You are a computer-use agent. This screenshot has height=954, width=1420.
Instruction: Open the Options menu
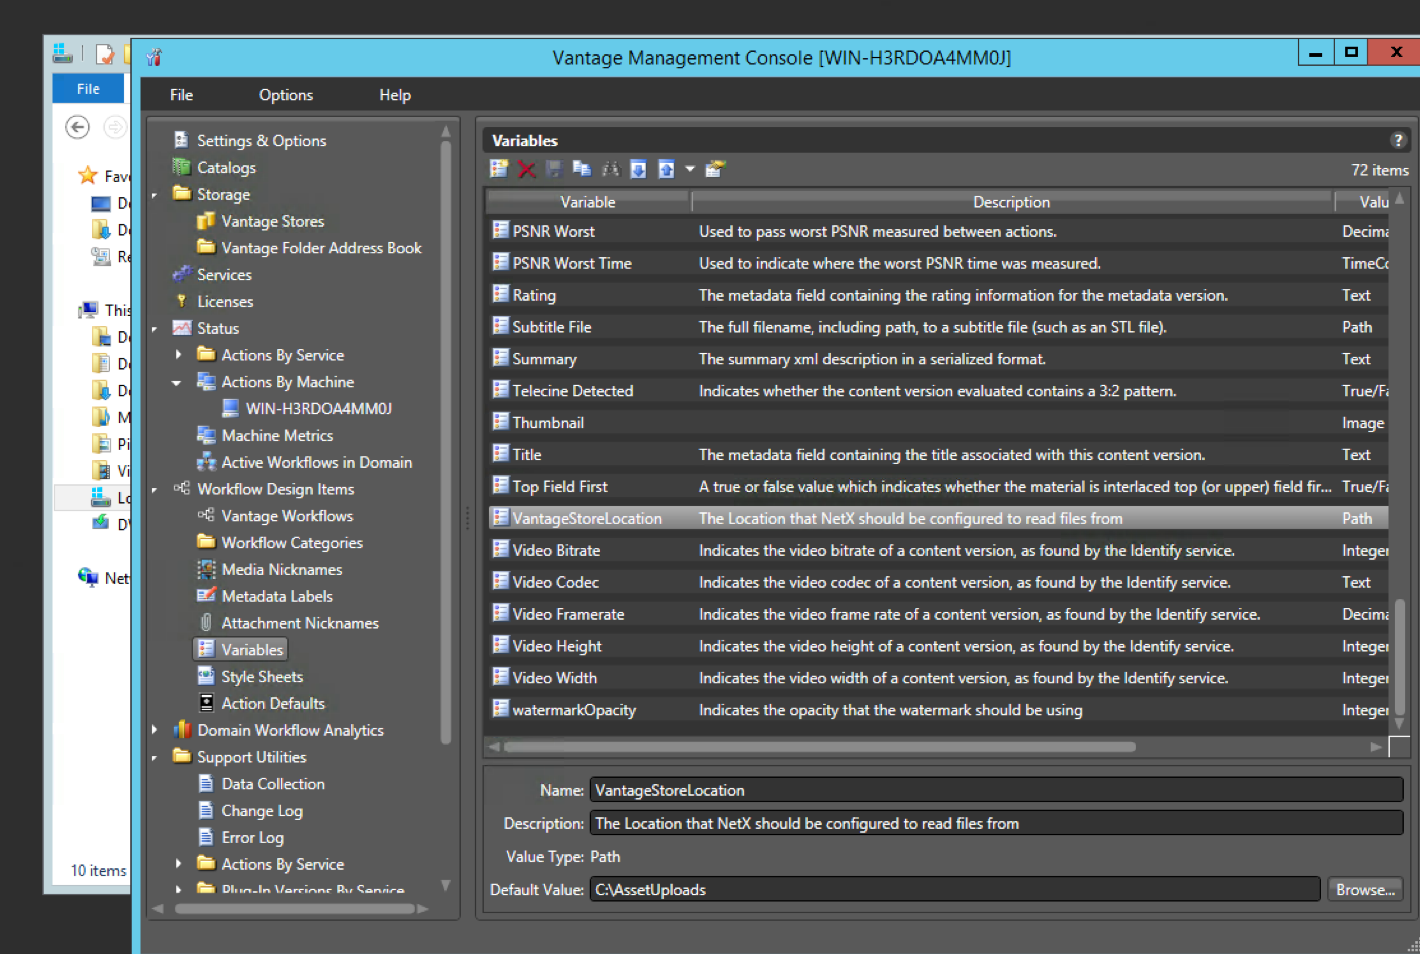286,95
